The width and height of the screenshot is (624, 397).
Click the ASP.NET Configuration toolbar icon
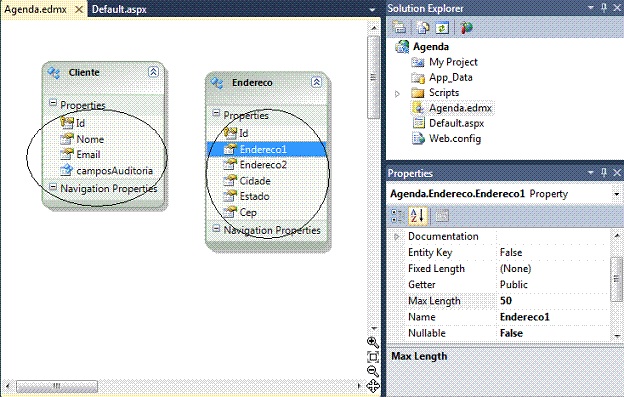[466, 27]
